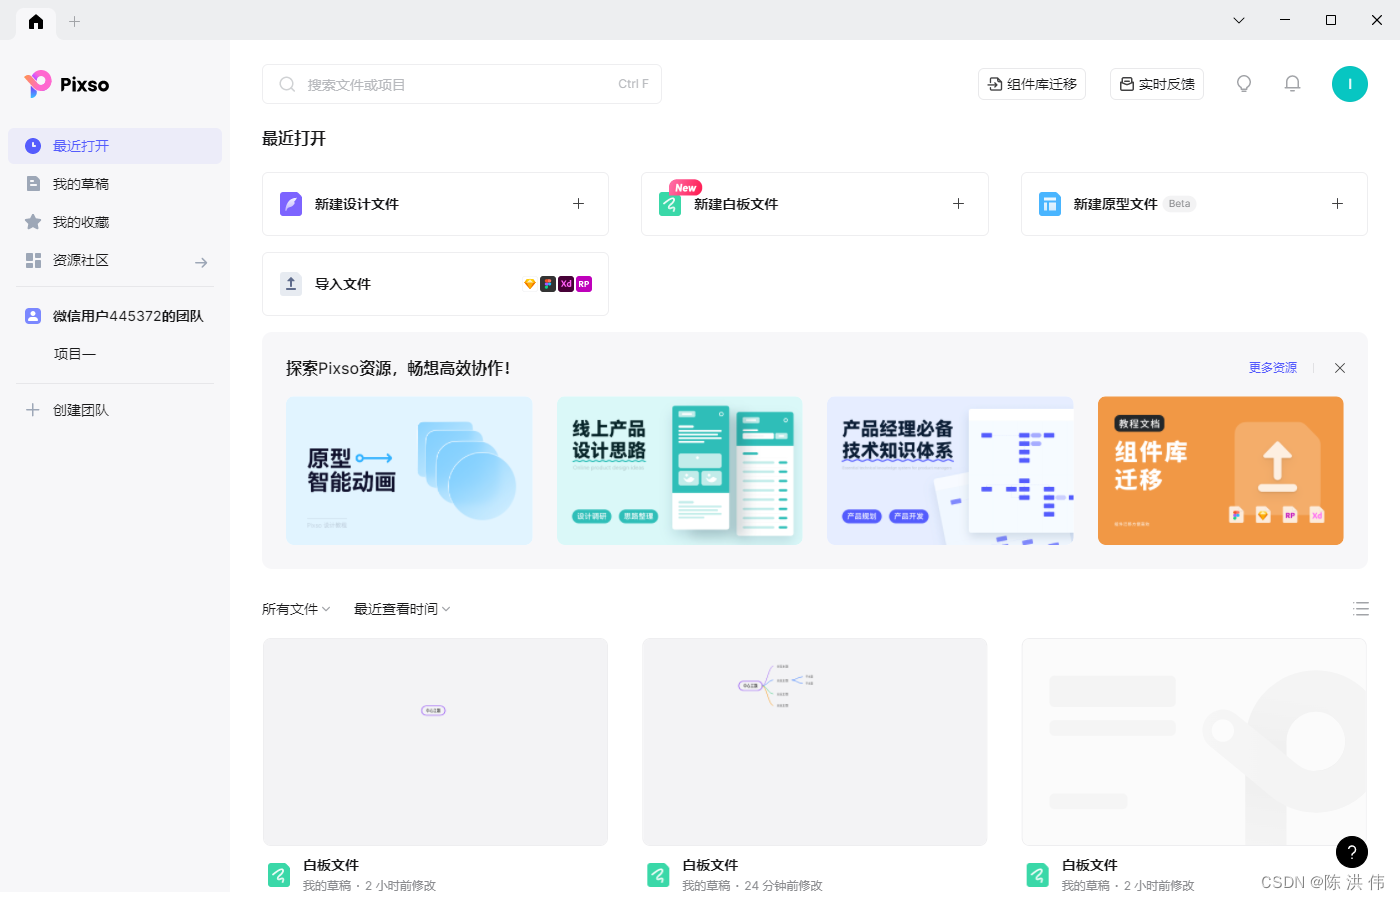Open a new tab with plus icon
1400x900 pixels.
[x=74, y=21]
